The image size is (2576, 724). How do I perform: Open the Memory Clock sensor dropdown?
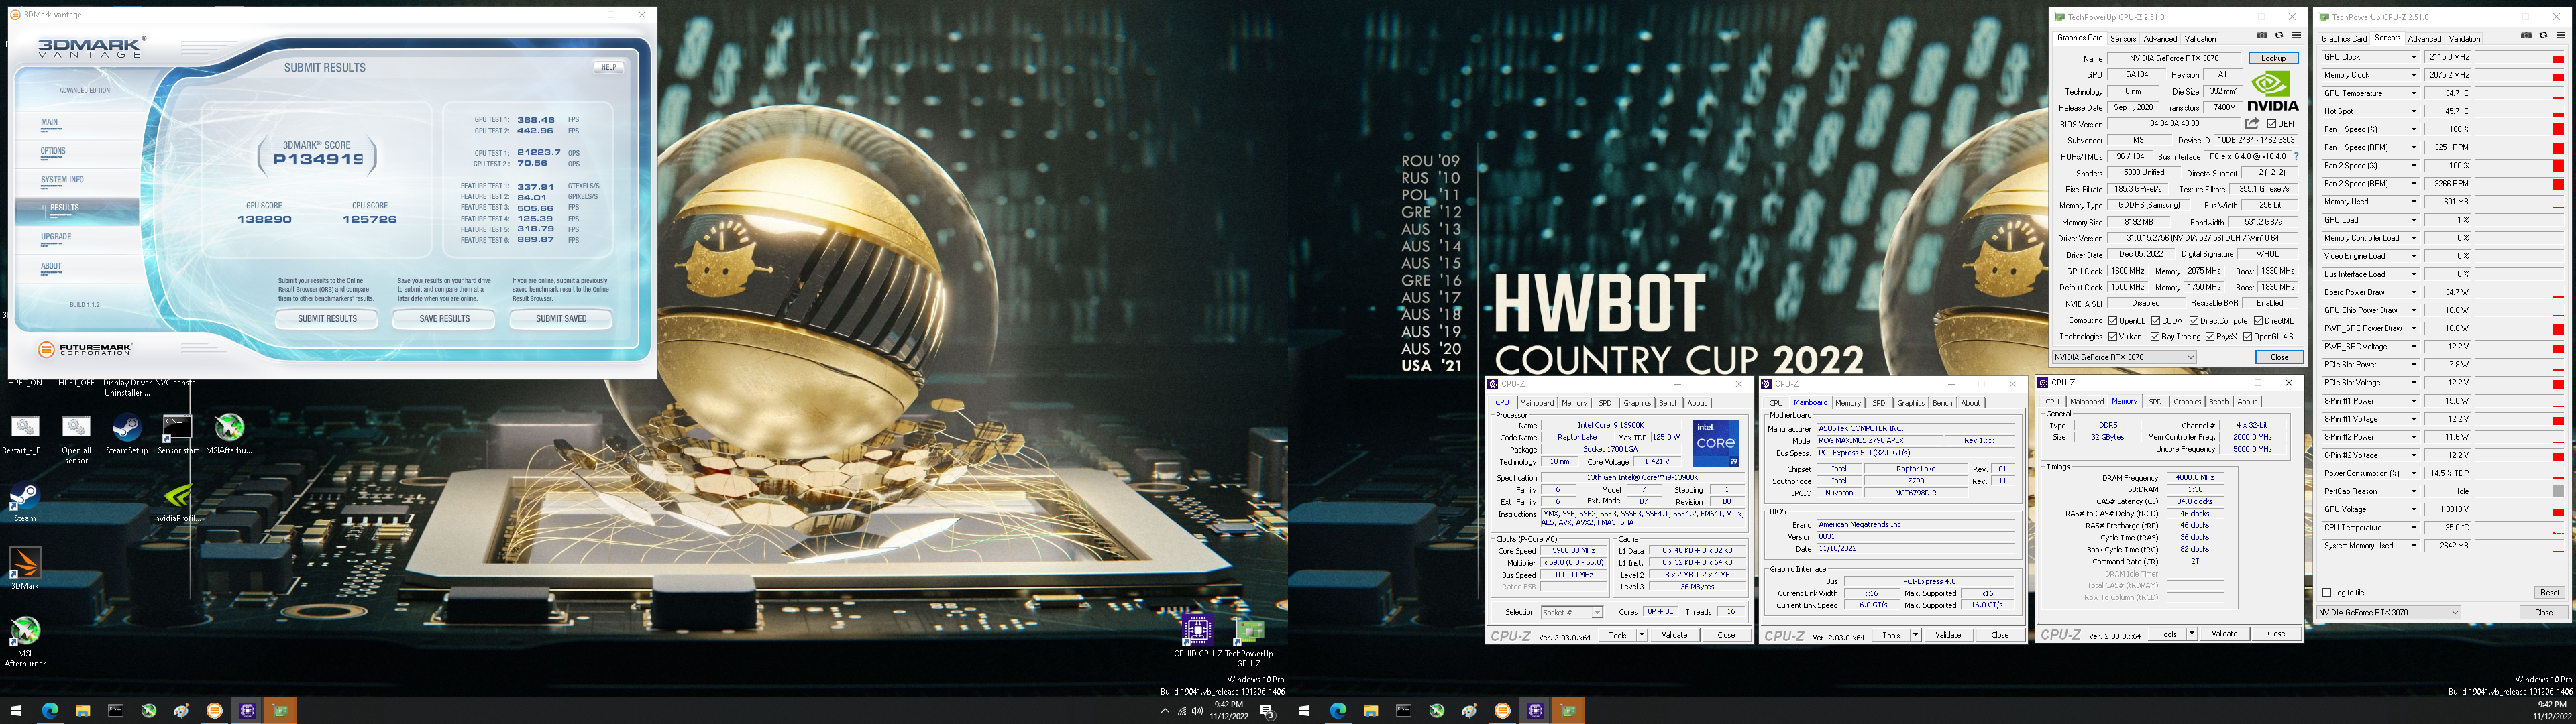[x=2414, y=75]
